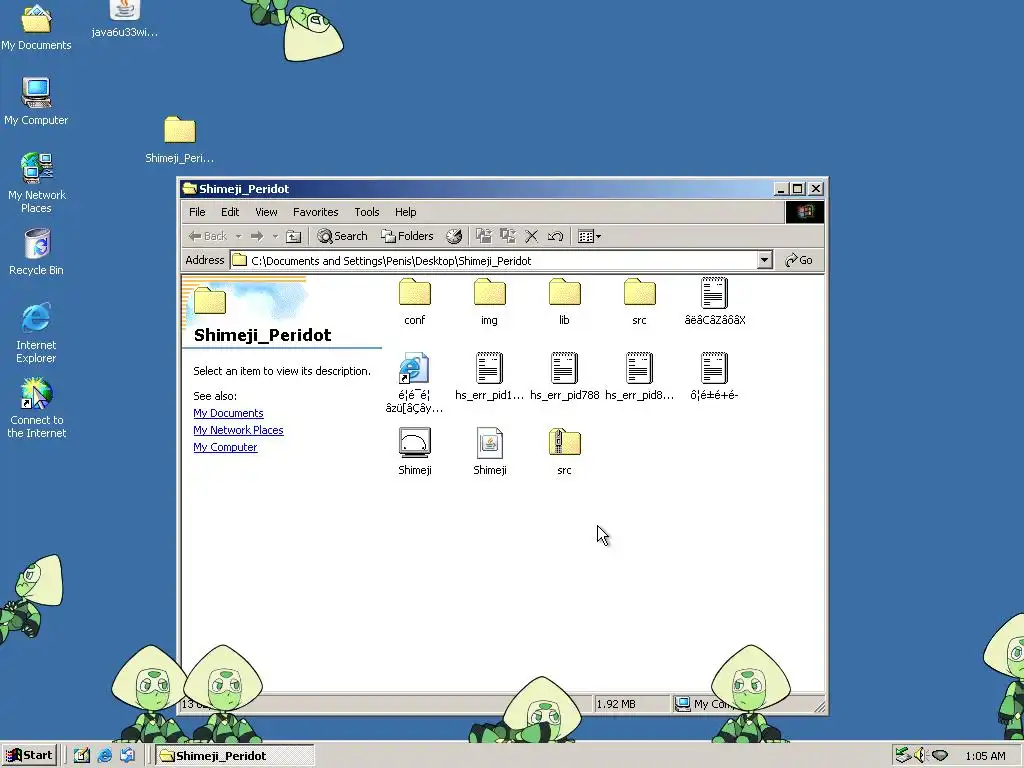Select the text file named ô¦é±é+é-

click(714, 376)
